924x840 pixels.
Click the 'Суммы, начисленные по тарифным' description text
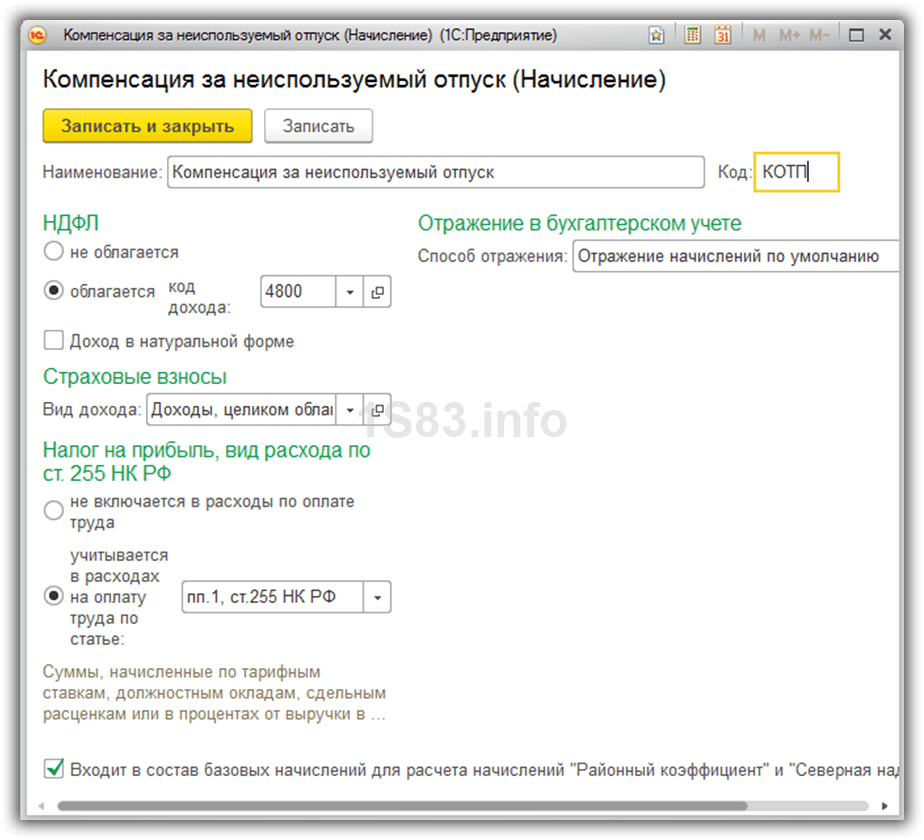point(214,693)
